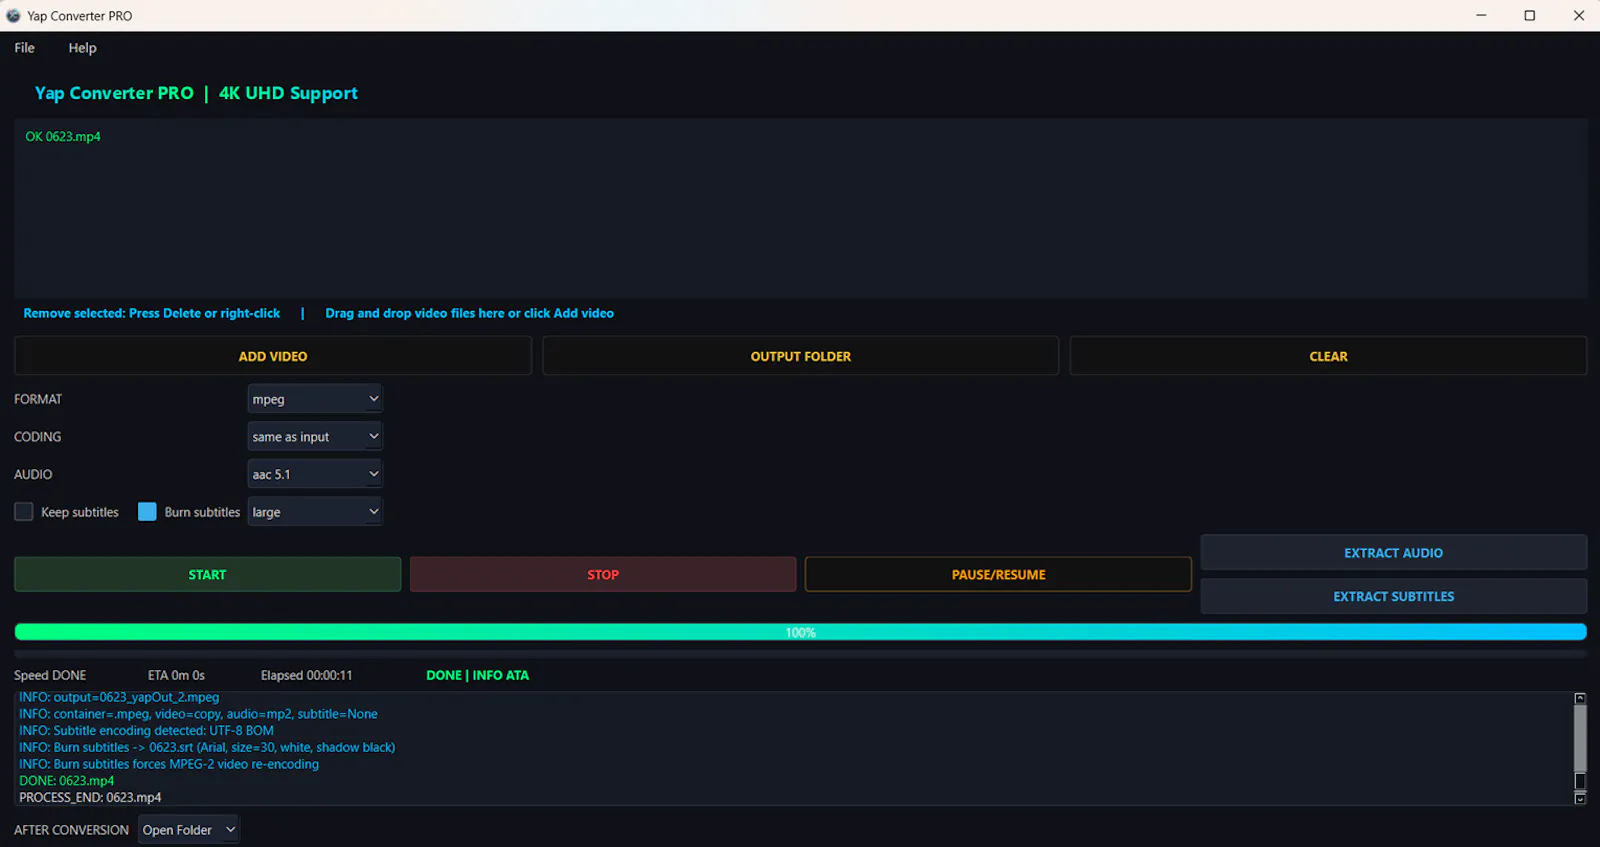Click the red STOP button
The width and height of the screenshot is (1600, 847).
click(603, 575)
